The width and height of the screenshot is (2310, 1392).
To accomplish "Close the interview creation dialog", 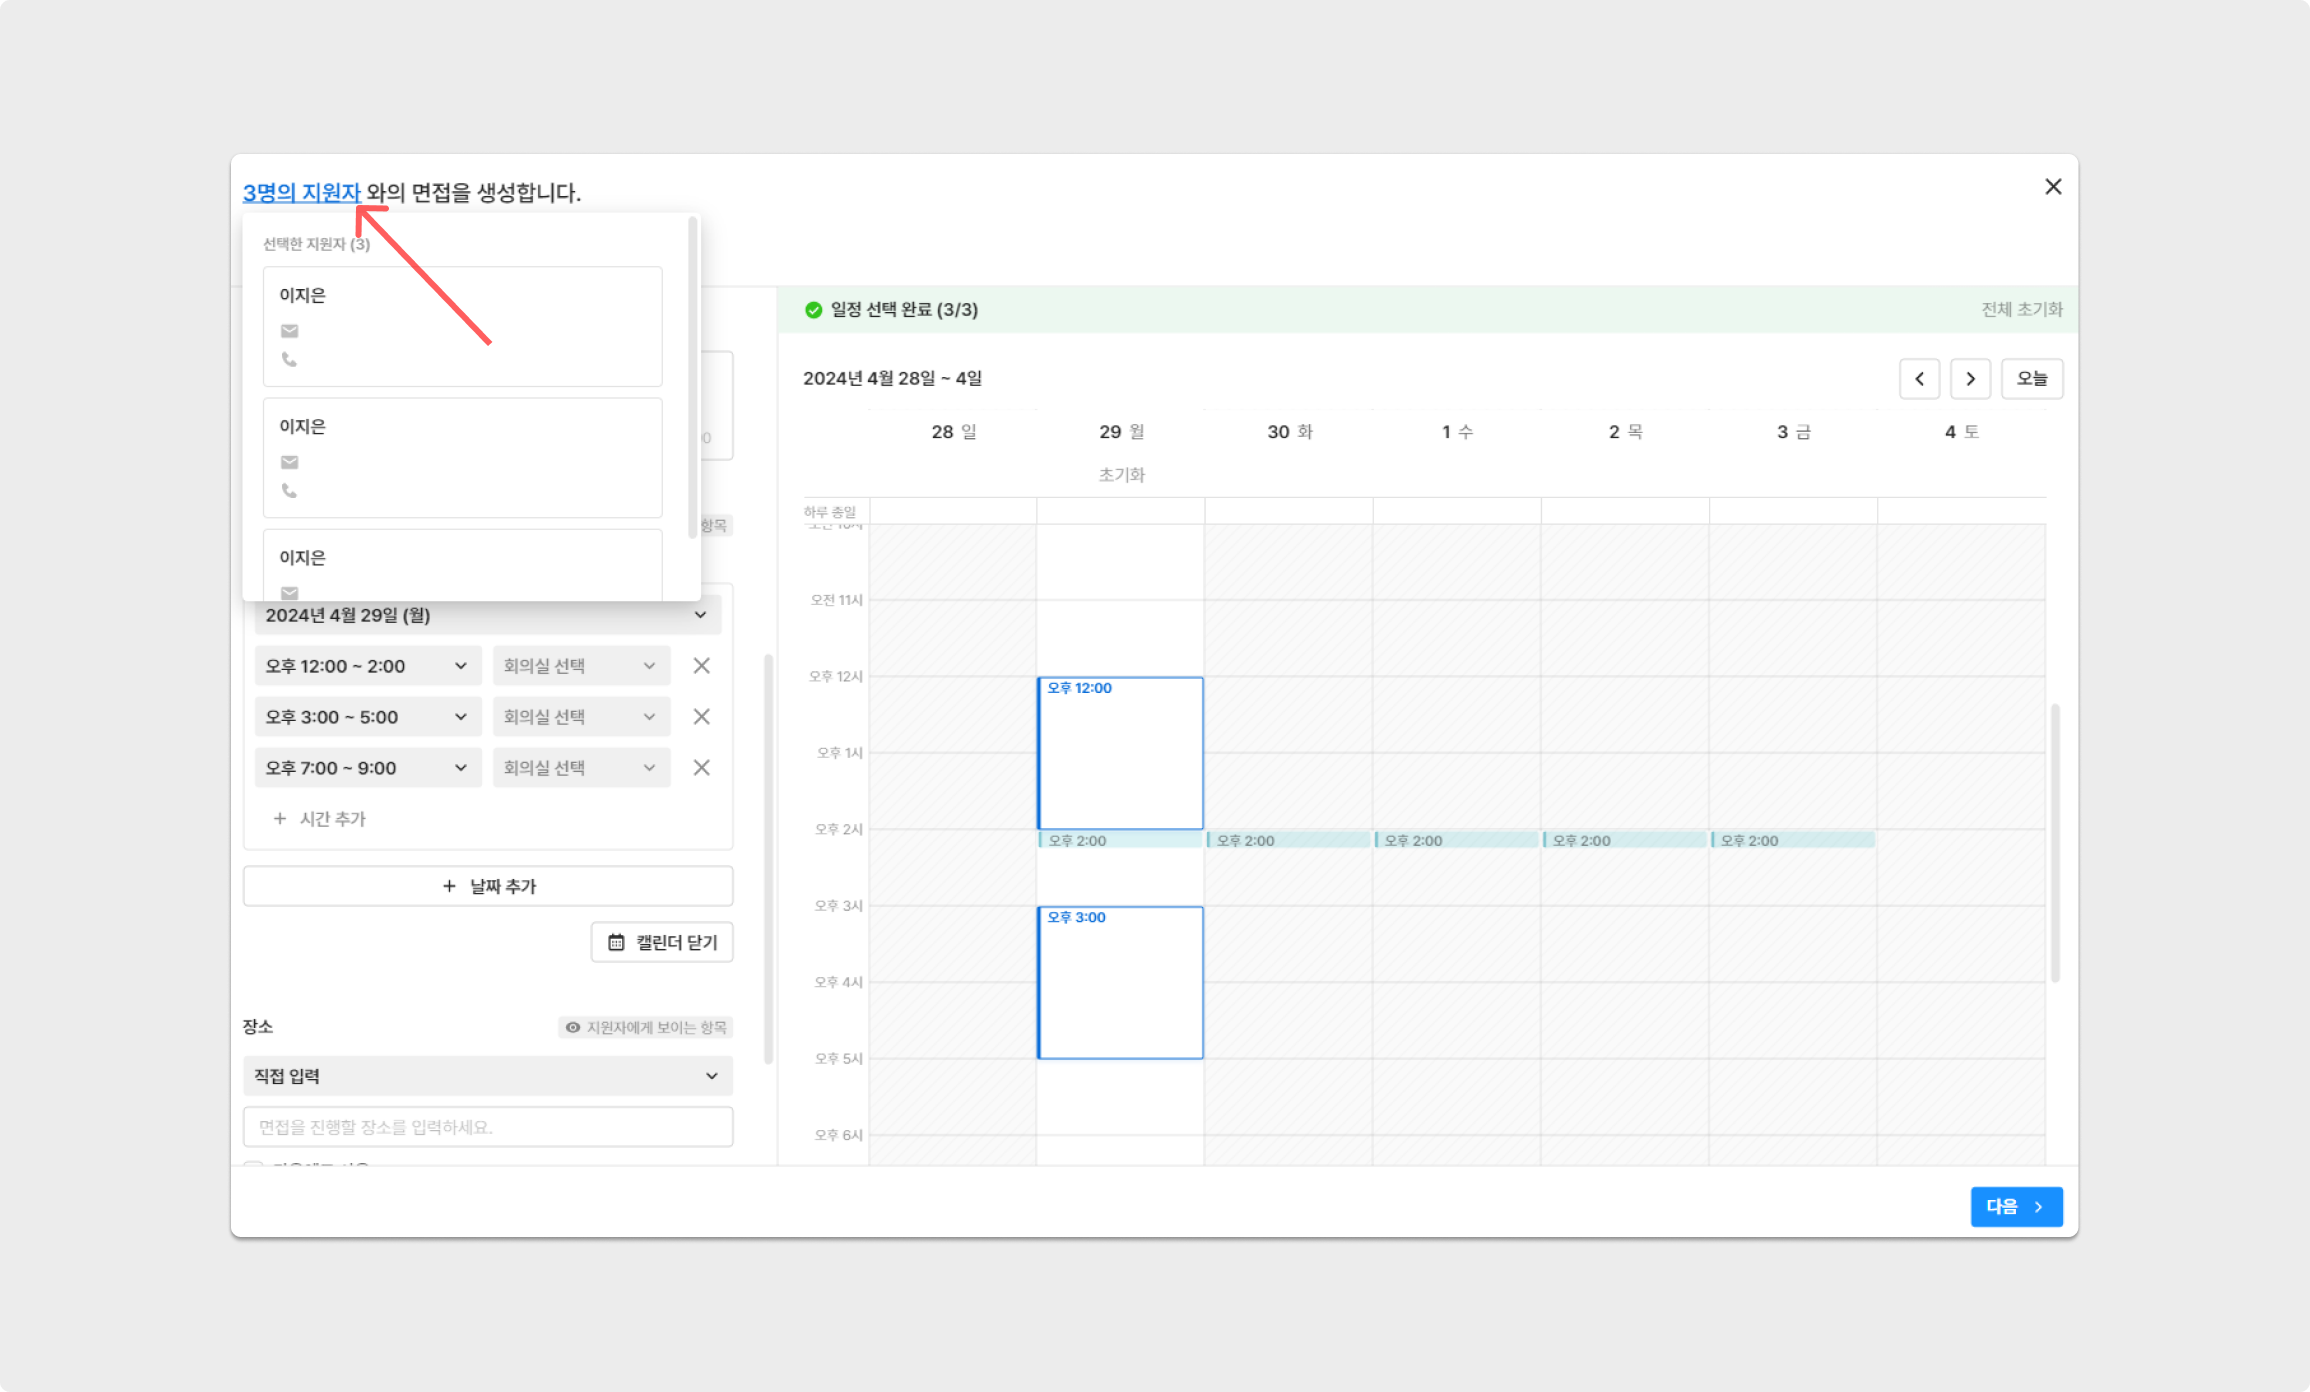I will pos(2053,187).
